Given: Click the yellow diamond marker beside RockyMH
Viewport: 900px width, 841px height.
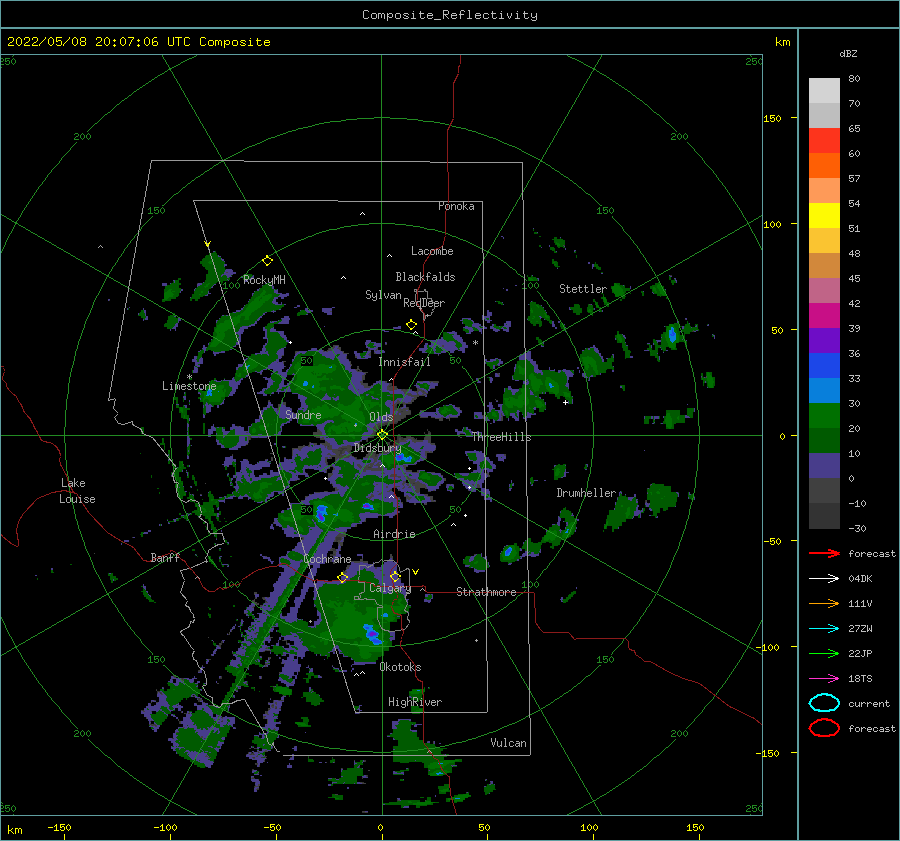Looking at the screenshot, I should [x=267, y=261].
